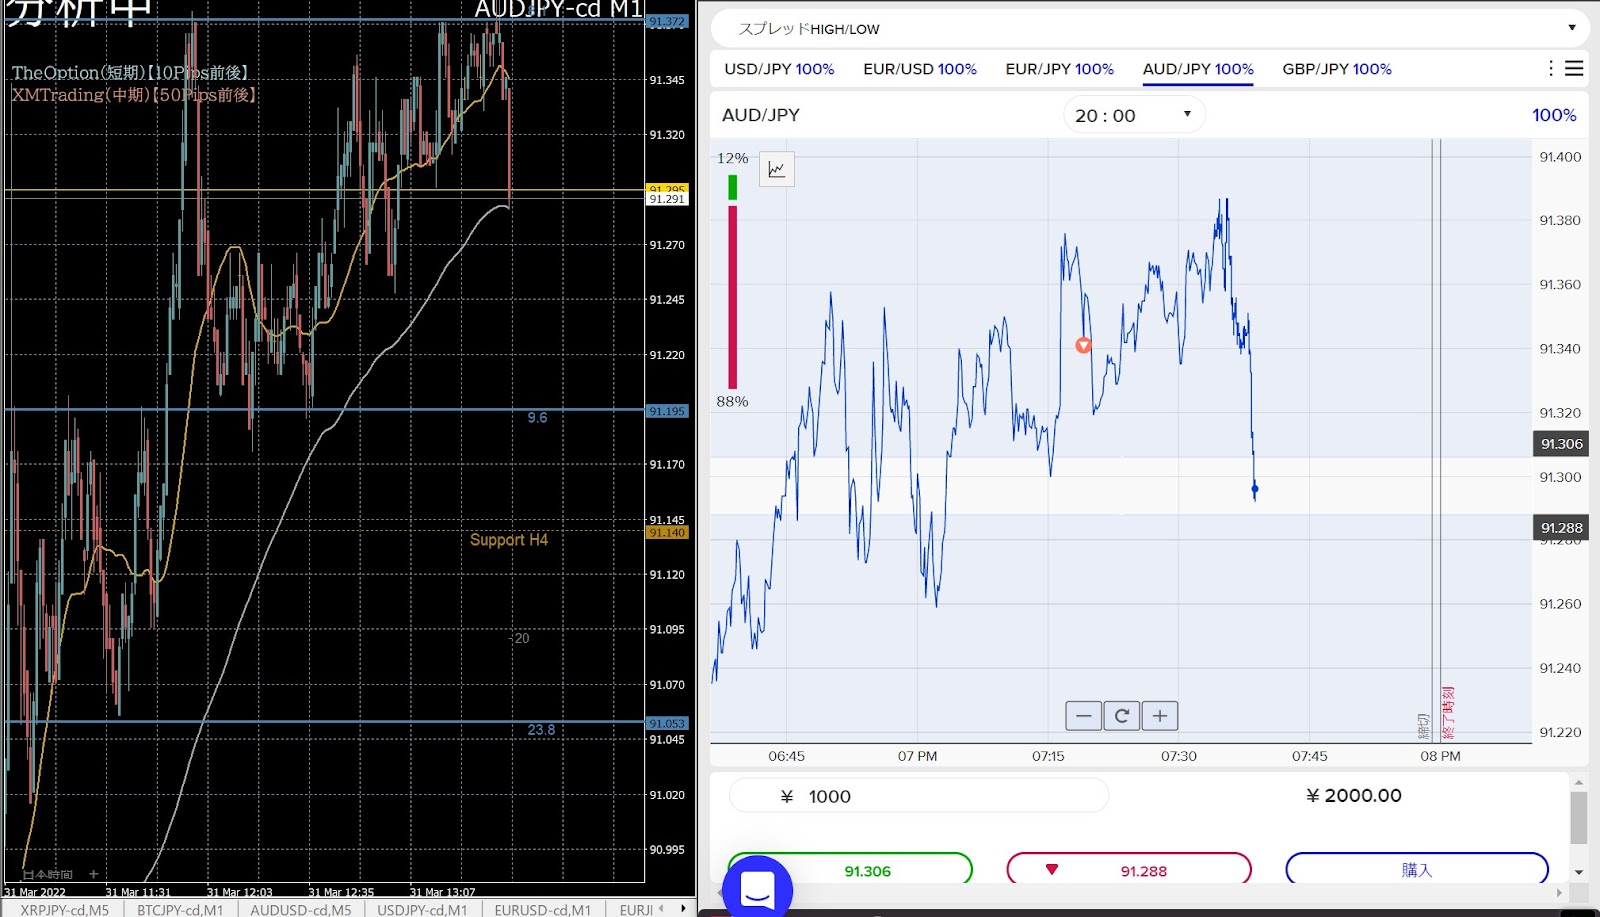The height and width of the screenshot is (917, 1600).
Task: Switch to the USD/JPY 100% tab
Action: click(x=778, y=69)
